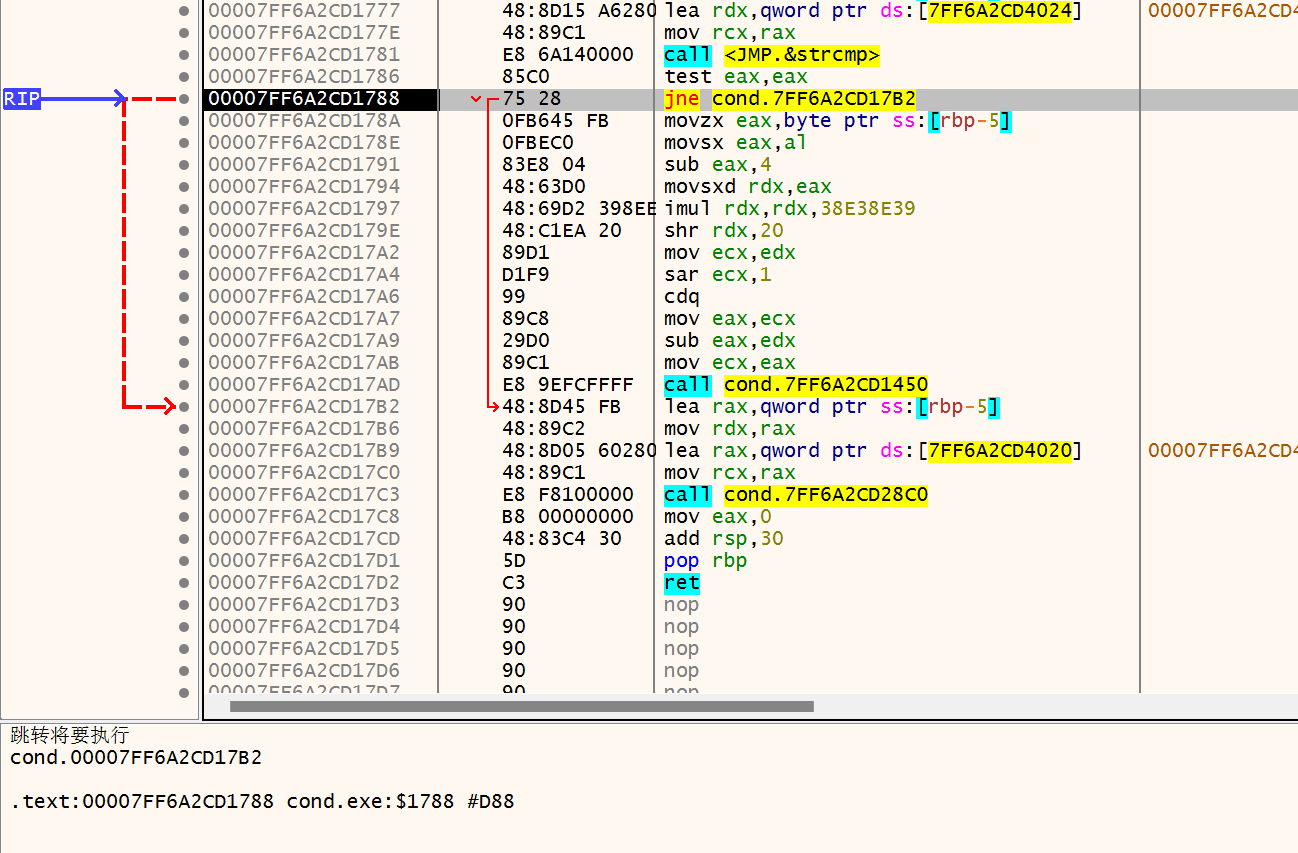Toggle breakpoint dot at address 00007FF6A2CD1788
Image resolution: width=1298 pixels, height=853 pixels.
pos(183,98)
